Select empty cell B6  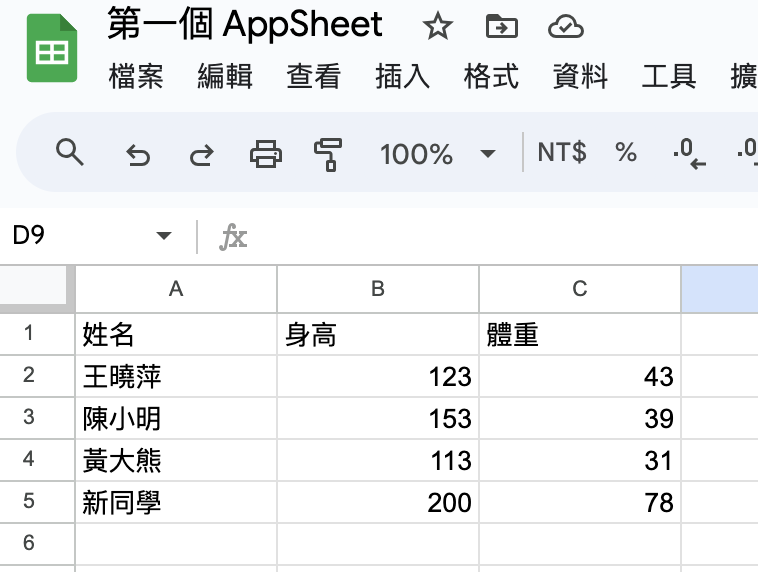tap(378, 543)
